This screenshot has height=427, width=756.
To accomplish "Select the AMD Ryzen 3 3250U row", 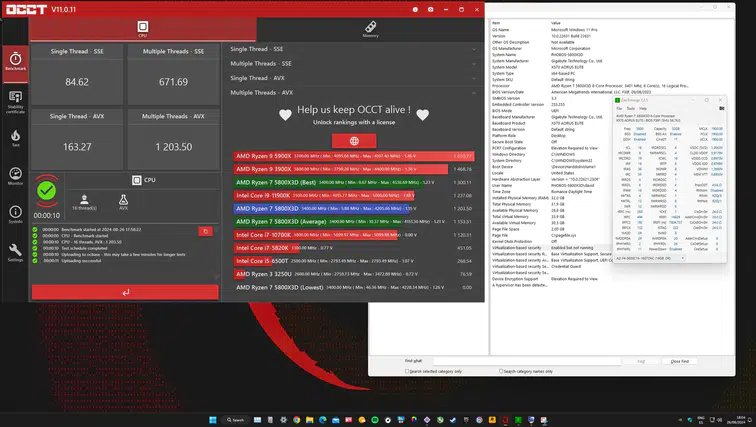I will 354,274.
